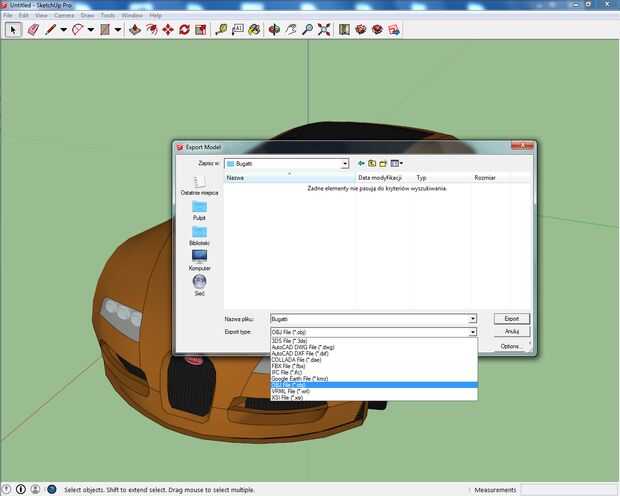Choose AutoCAD DXF File export type
Screen dimensions: 620x496
tap(374, 353)
